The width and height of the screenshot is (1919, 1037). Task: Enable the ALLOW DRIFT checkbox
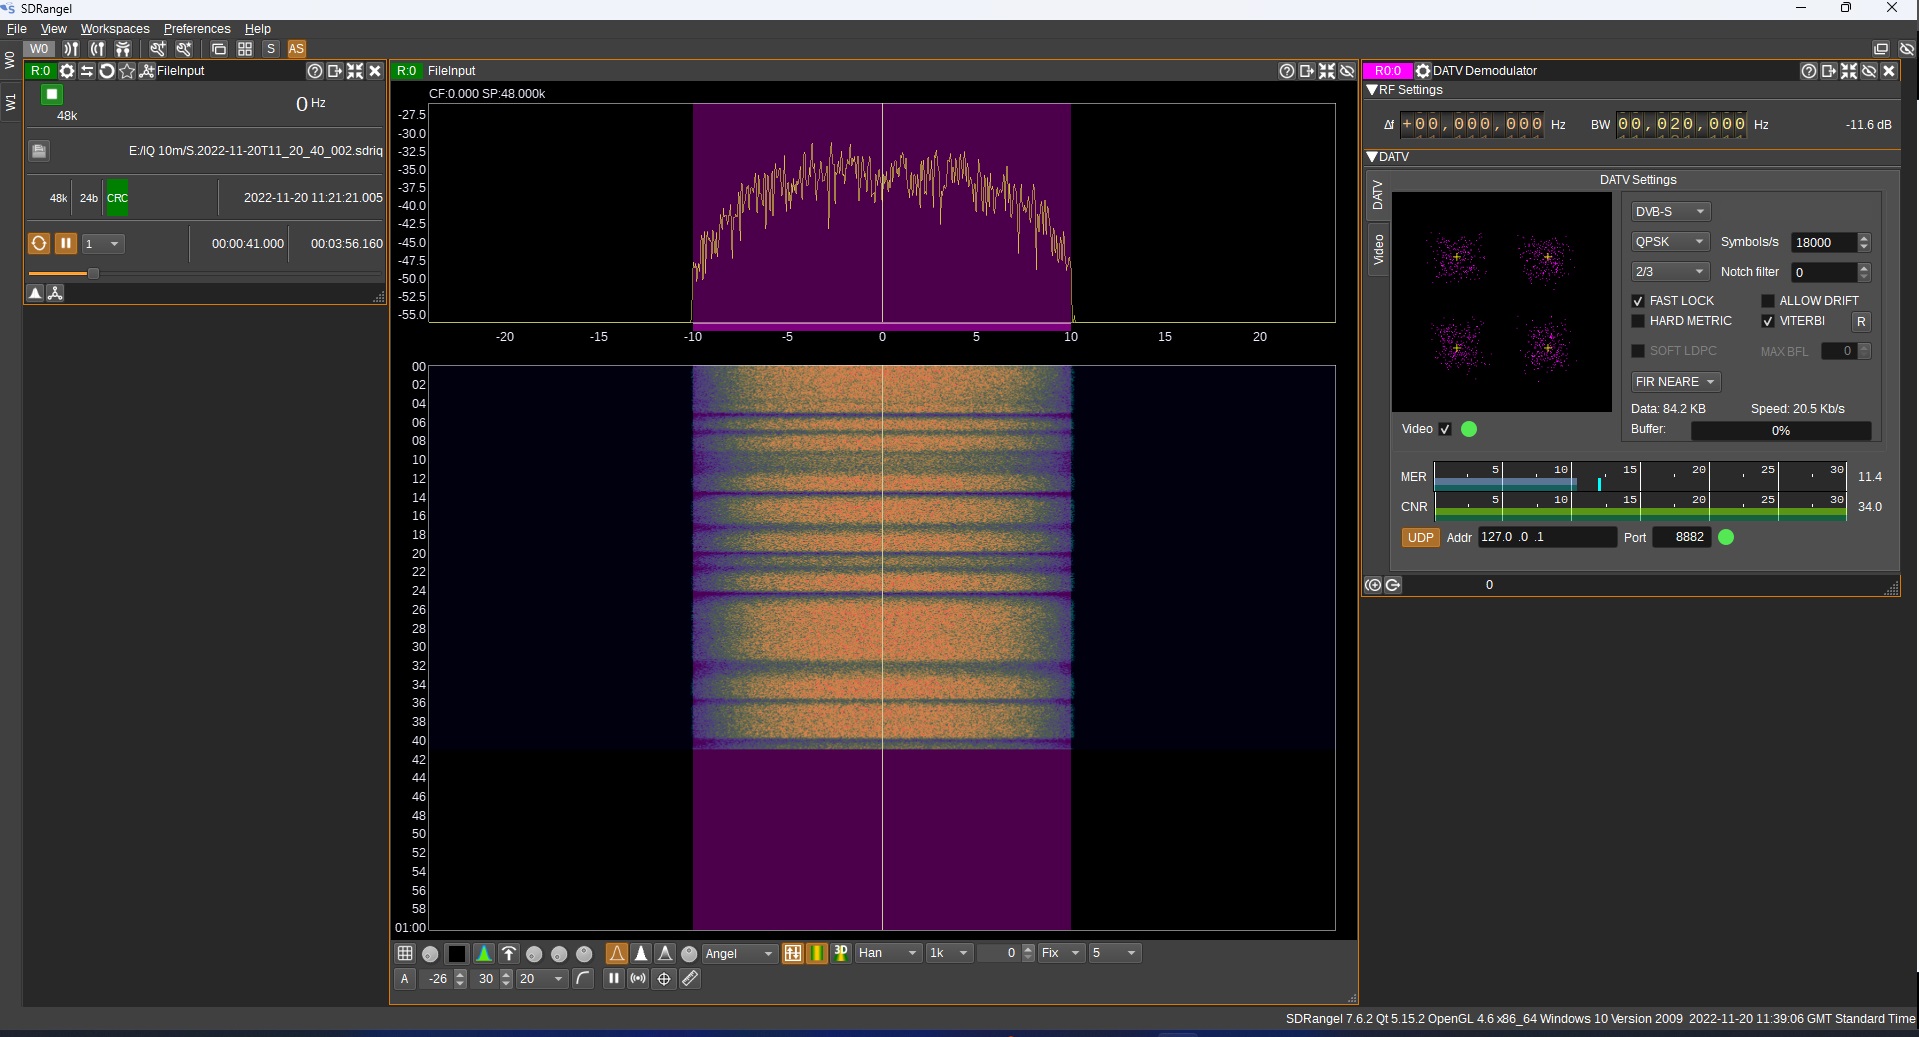(x=1768, y=301)
